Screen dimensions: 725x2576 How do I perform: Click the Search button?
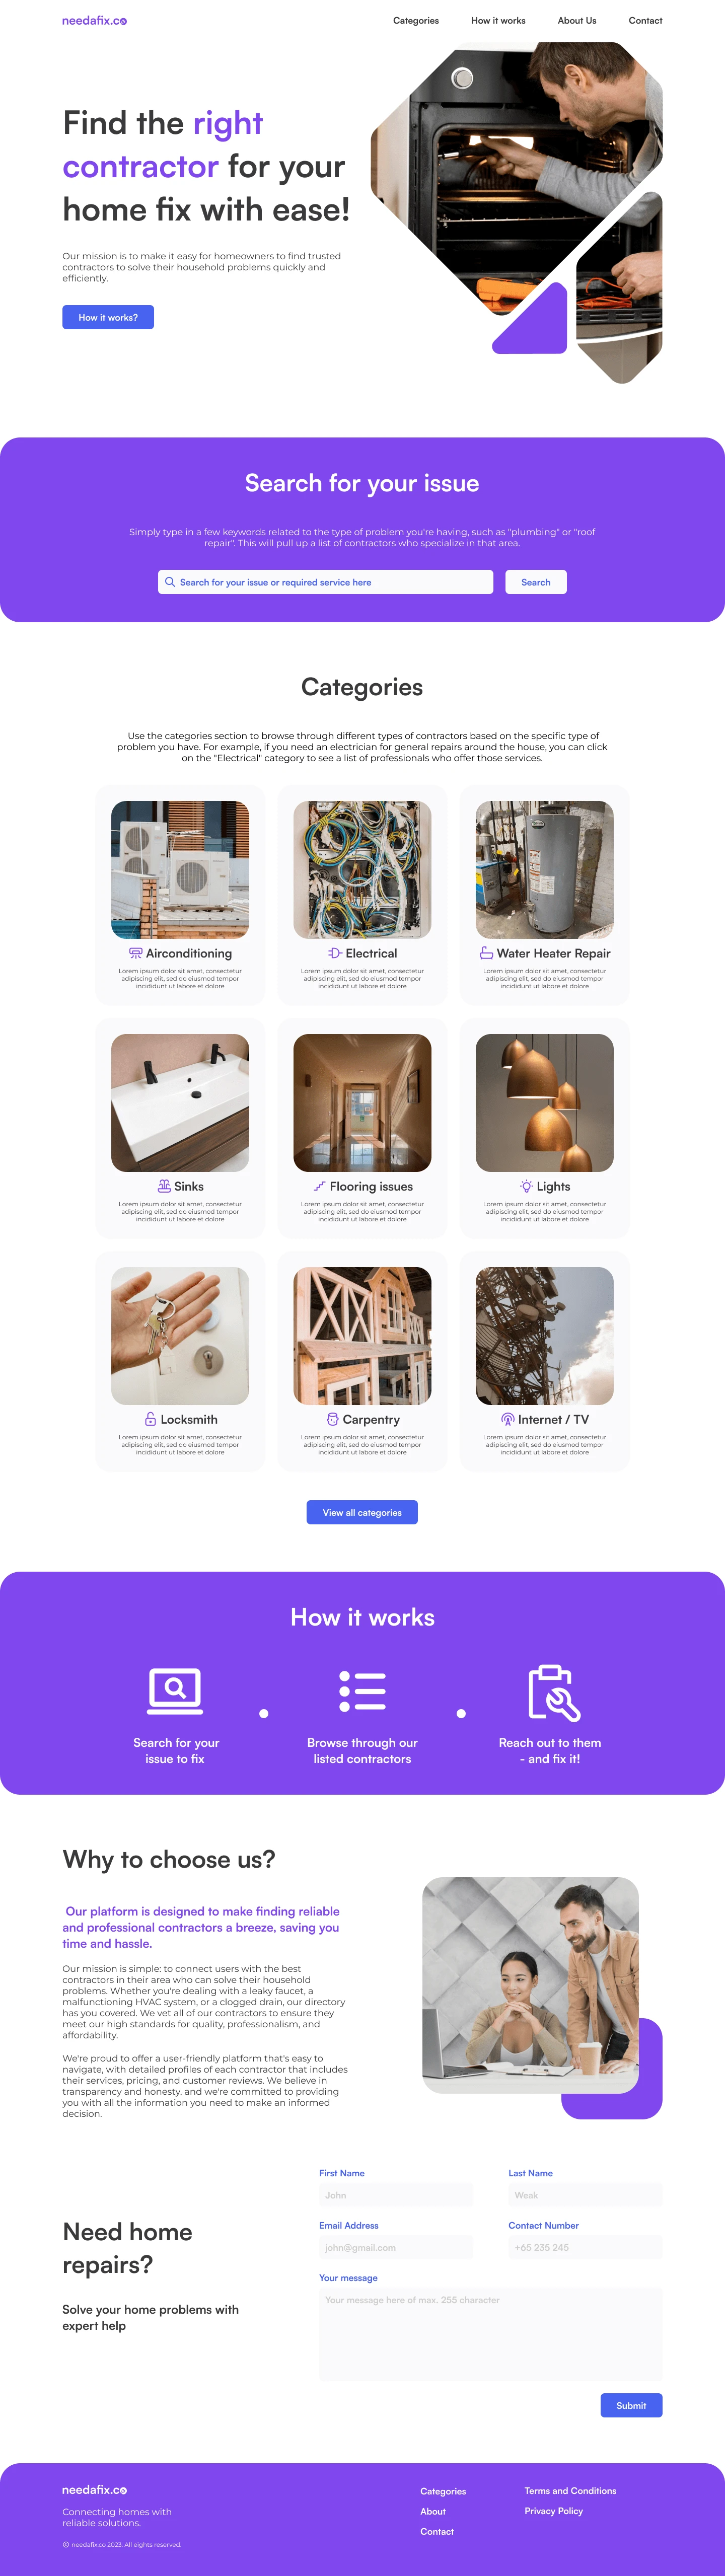point(536,582)
